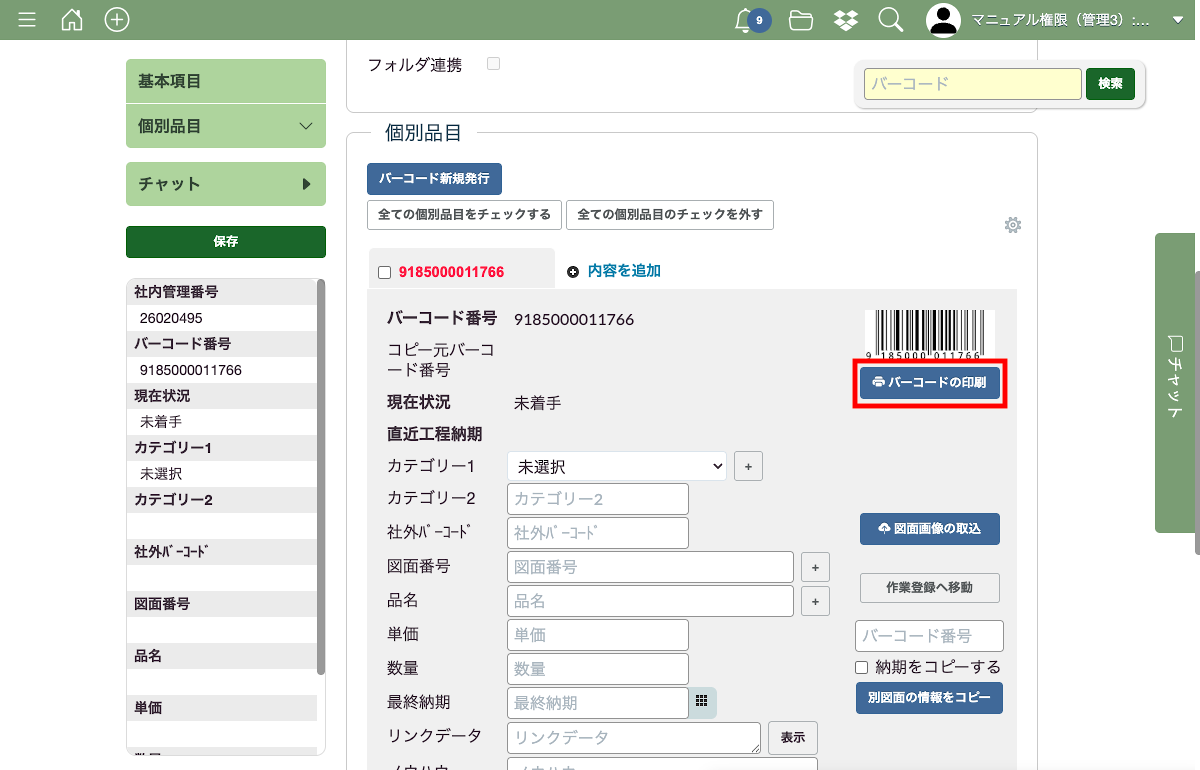Check the box next to 9185000011766
The height and width of the screenshot is (770, 1200).
(x=385, y=272)
